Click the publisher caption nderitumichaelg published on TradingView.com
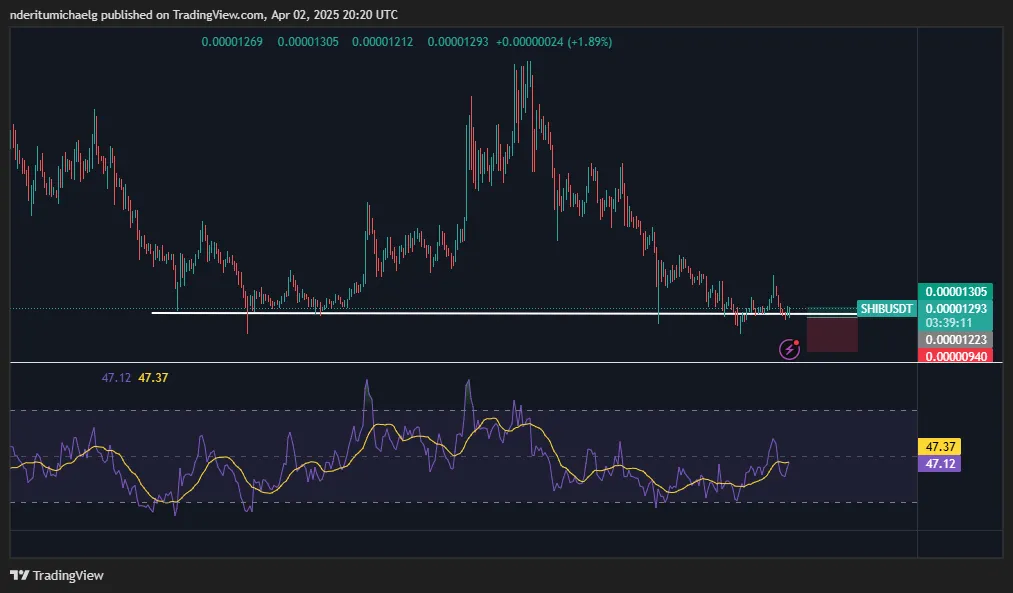The image size is (1013, 593). pos(138,14)
